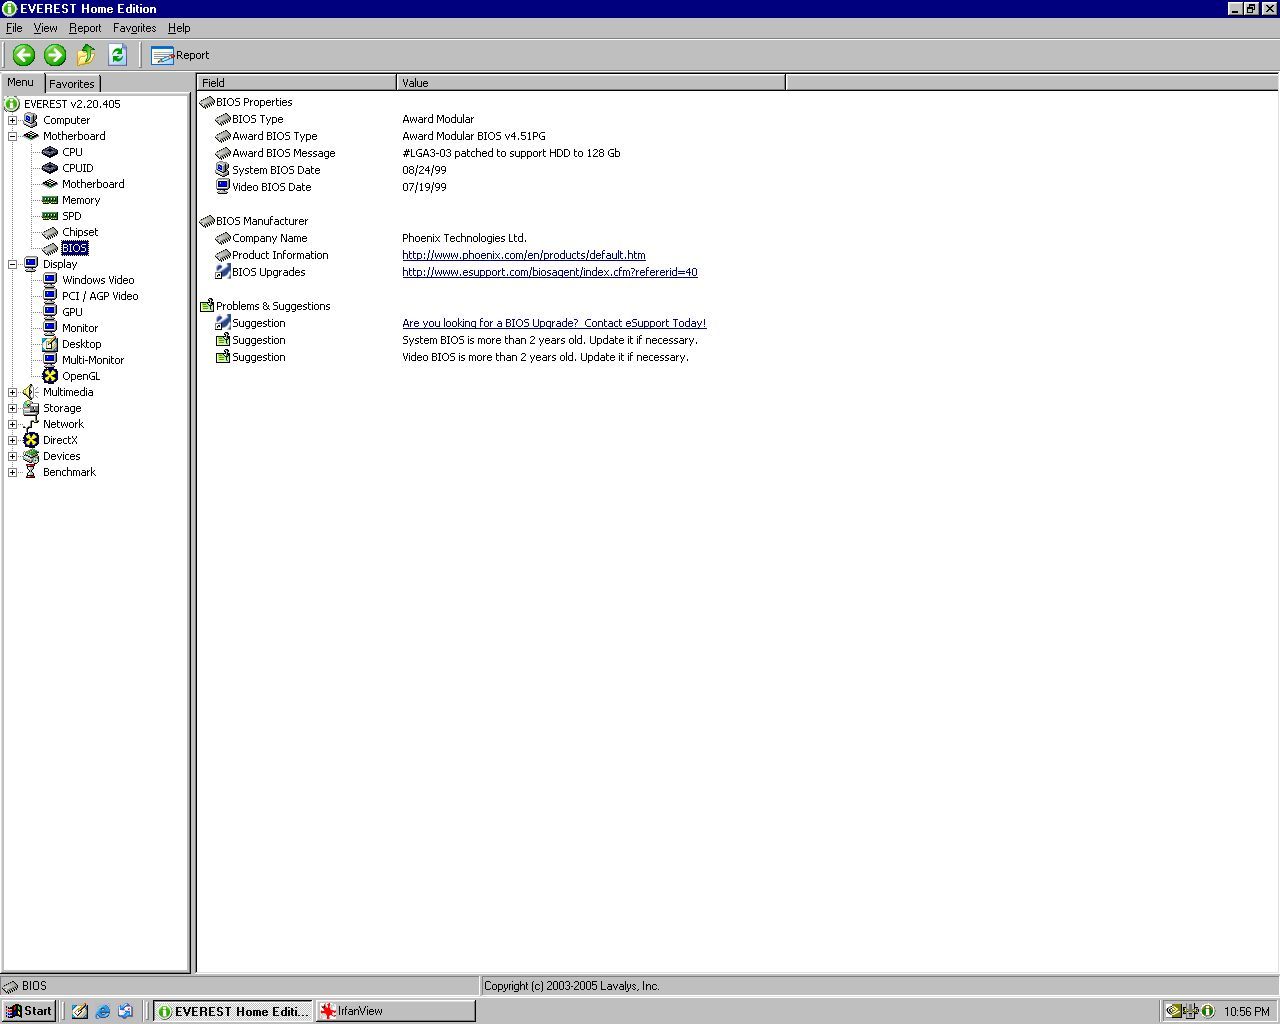Open the Favorites menu

(134, 28)
